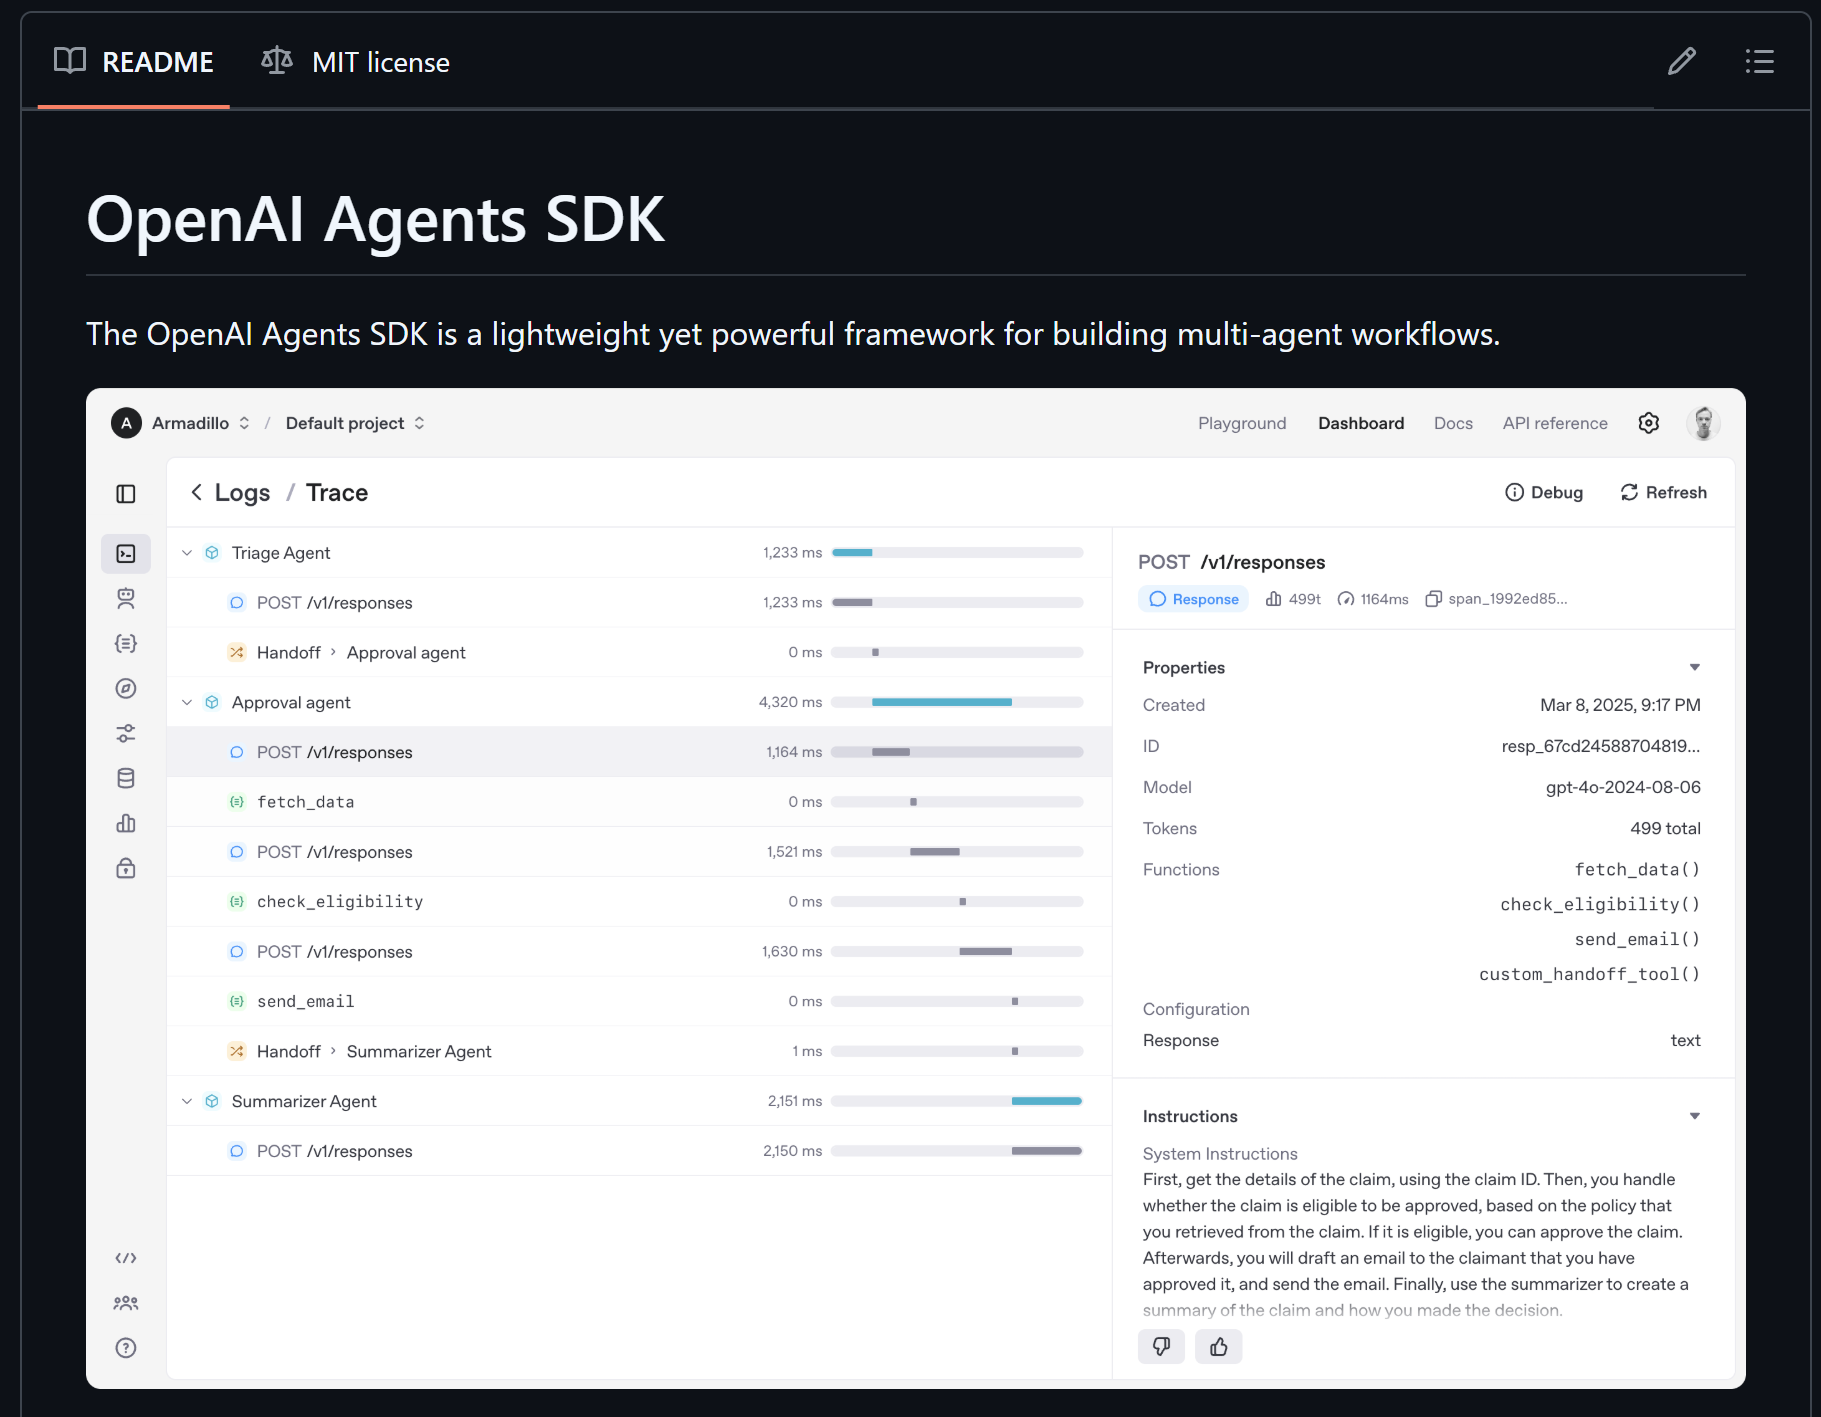Select the send_email function row

click(x=639, y=1001)
